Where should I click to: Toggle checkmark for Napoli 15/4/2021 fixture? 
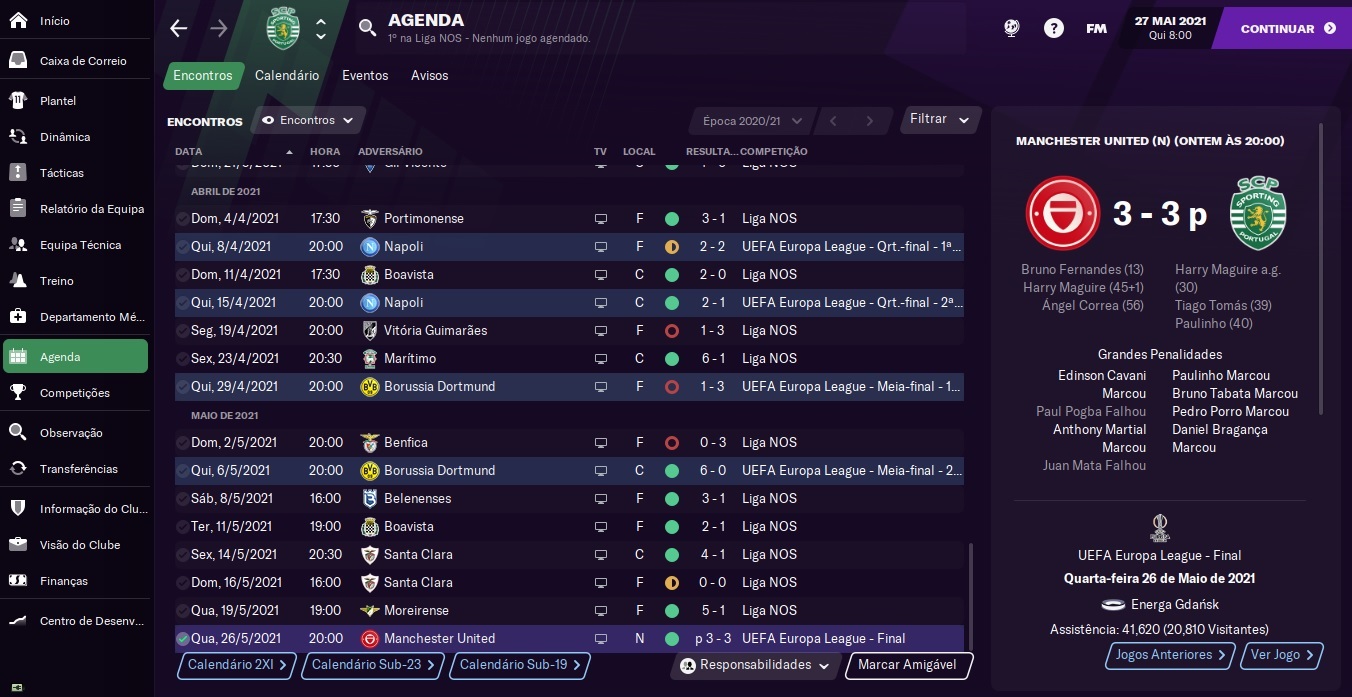182,302
